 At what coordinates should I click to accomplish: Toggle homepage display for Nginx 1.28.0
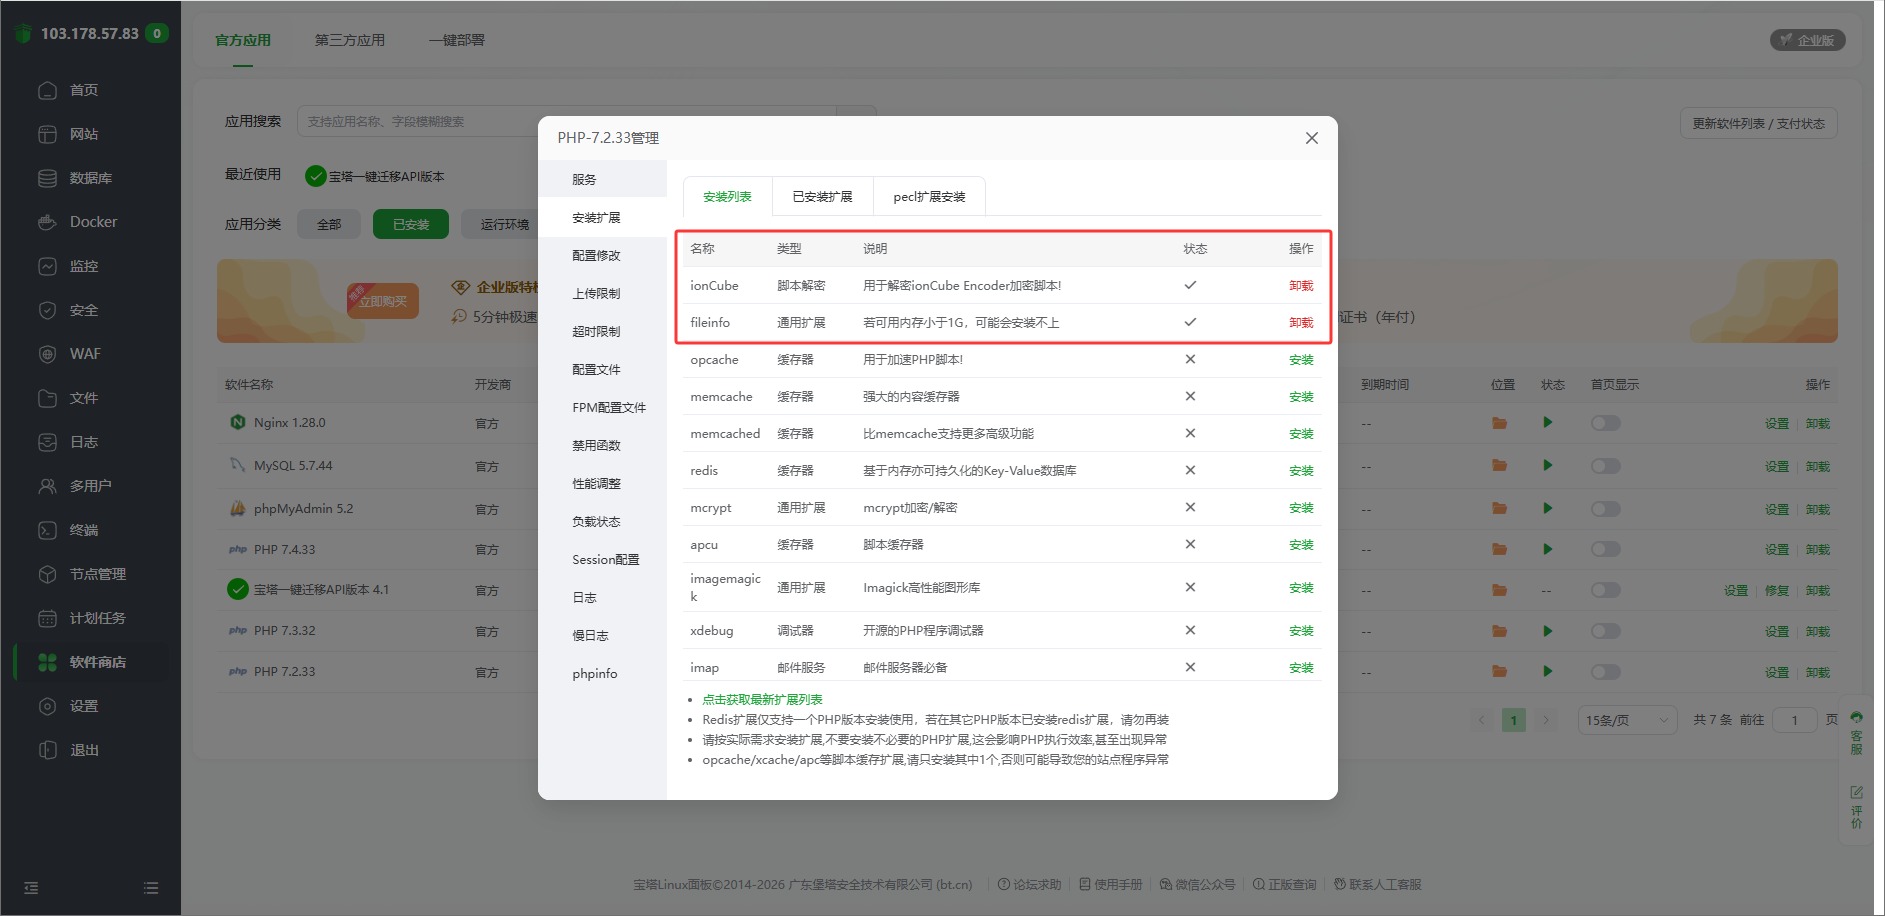pyautogui.click(x=1605, y=423)
